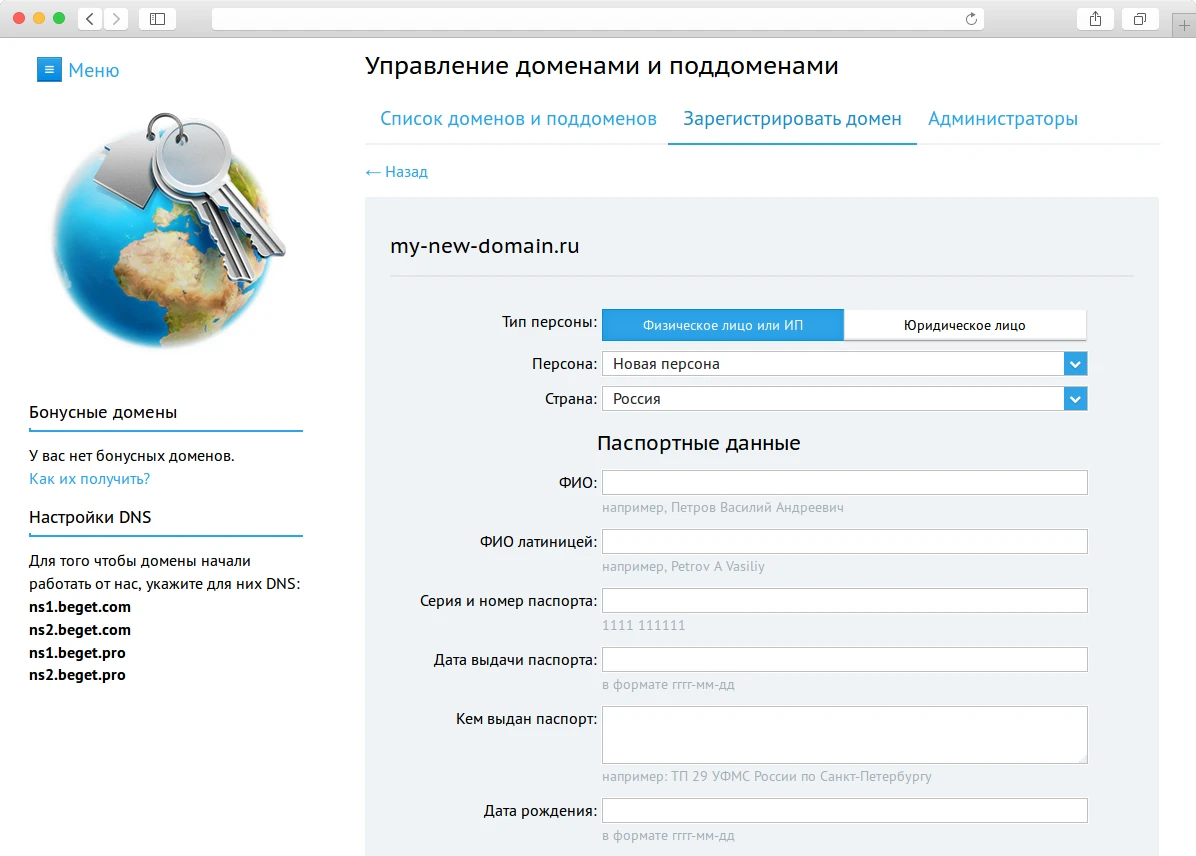Expand the Новая персона selector arrow
Screen dimensions: 1196x856
point(1075,363)
